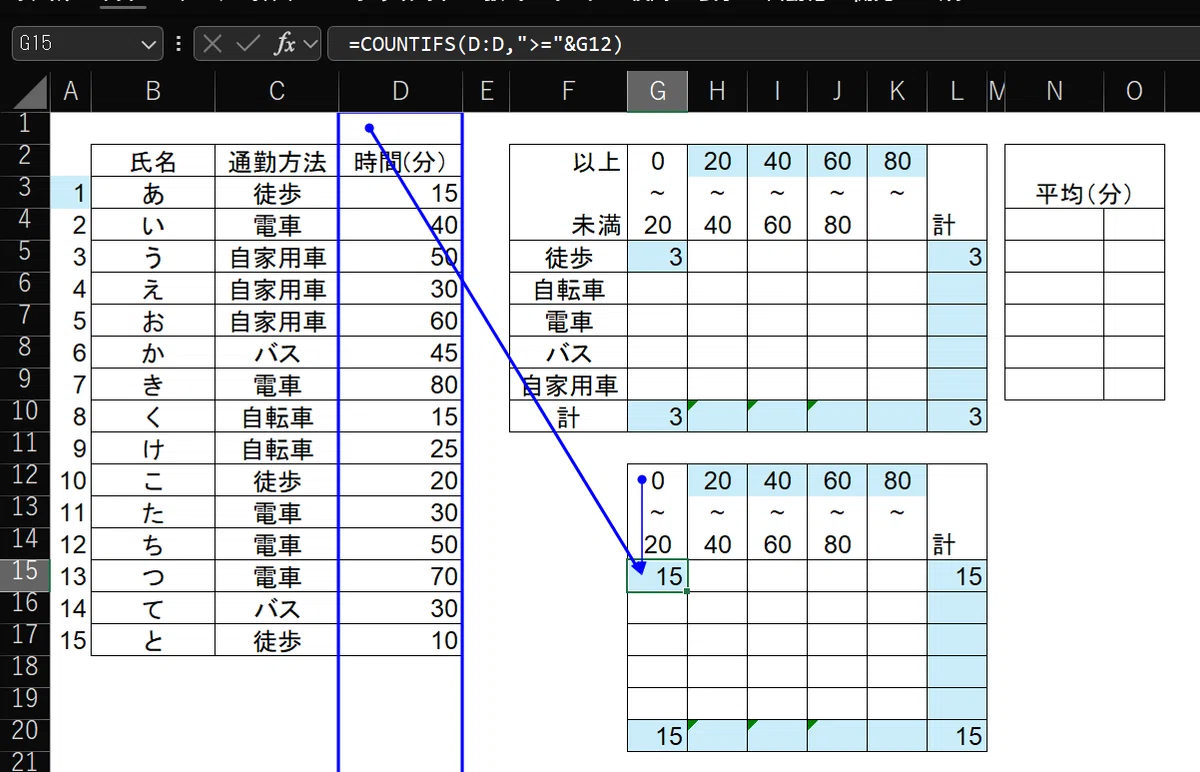Click the 時間(分) header cell
Viewport: 1200px width, 772px height.
(x=400, y=161)
